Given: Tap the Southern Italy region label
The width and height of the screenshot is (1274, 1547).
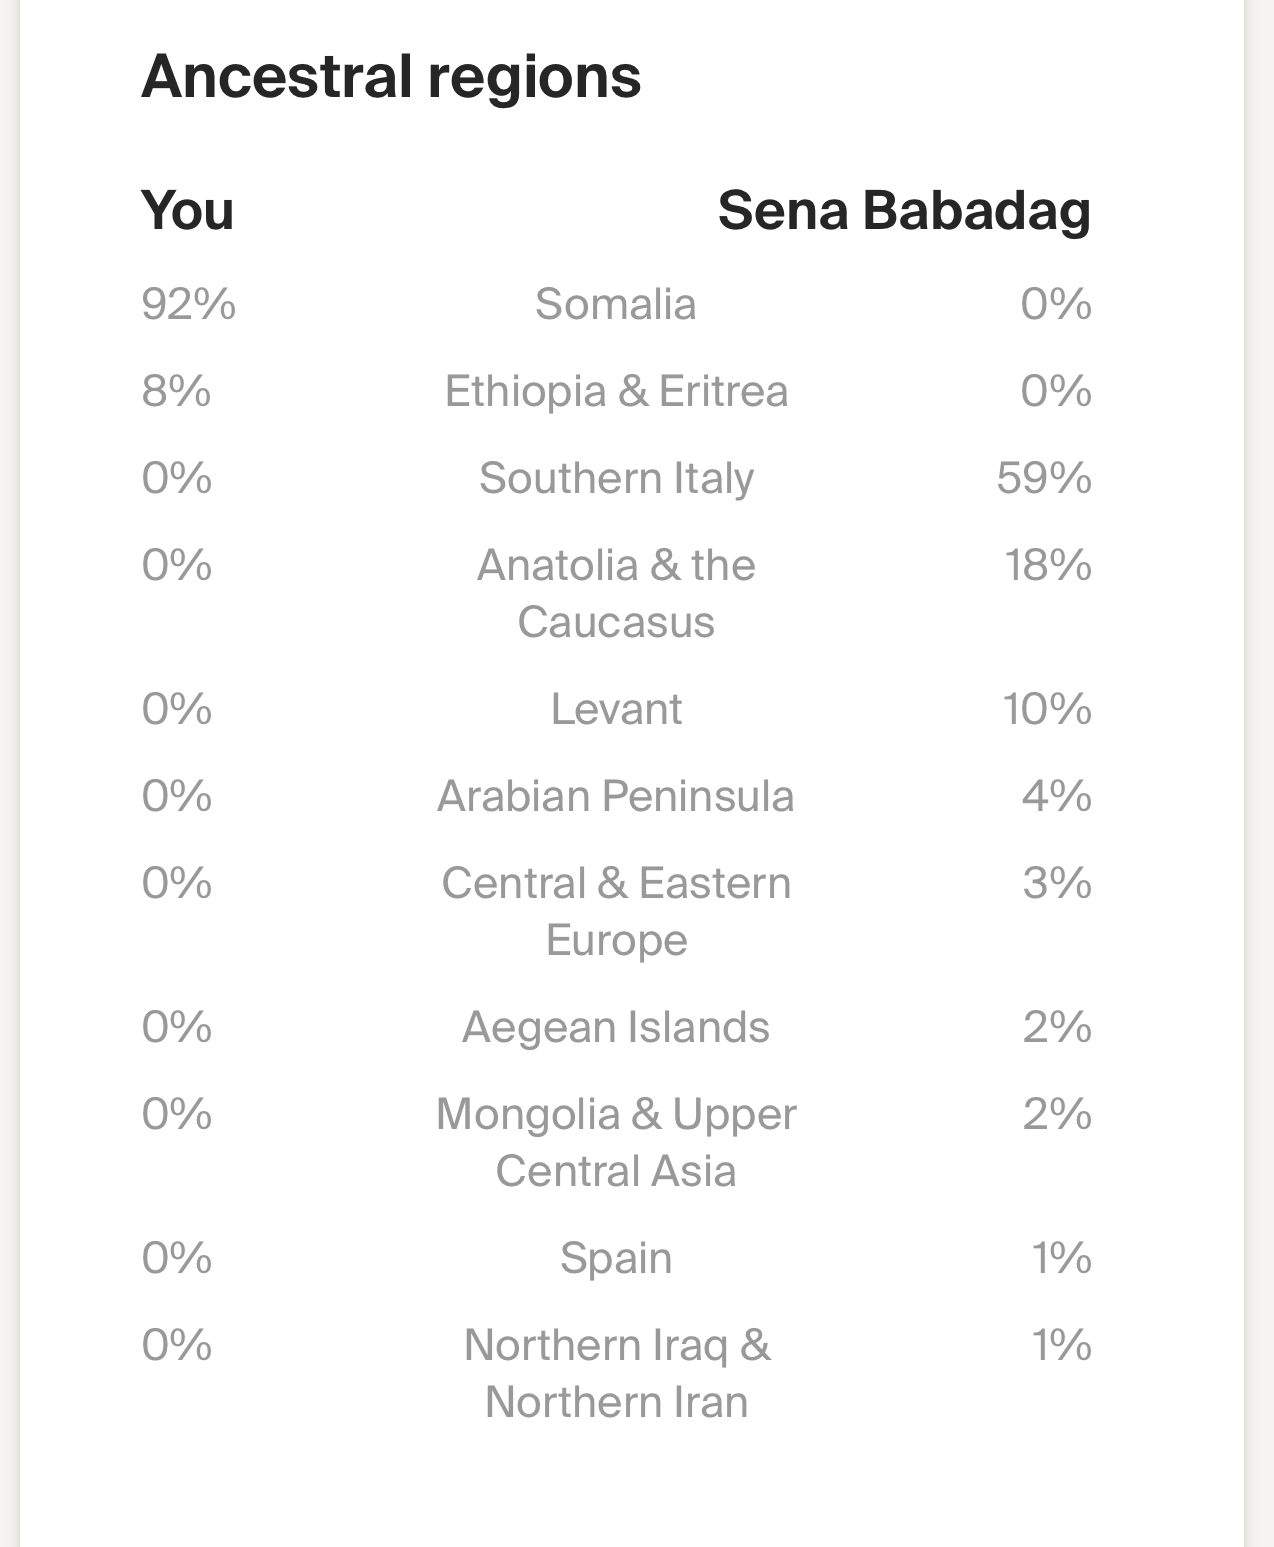Looking at the screenshot, I should tap(616, 478).
